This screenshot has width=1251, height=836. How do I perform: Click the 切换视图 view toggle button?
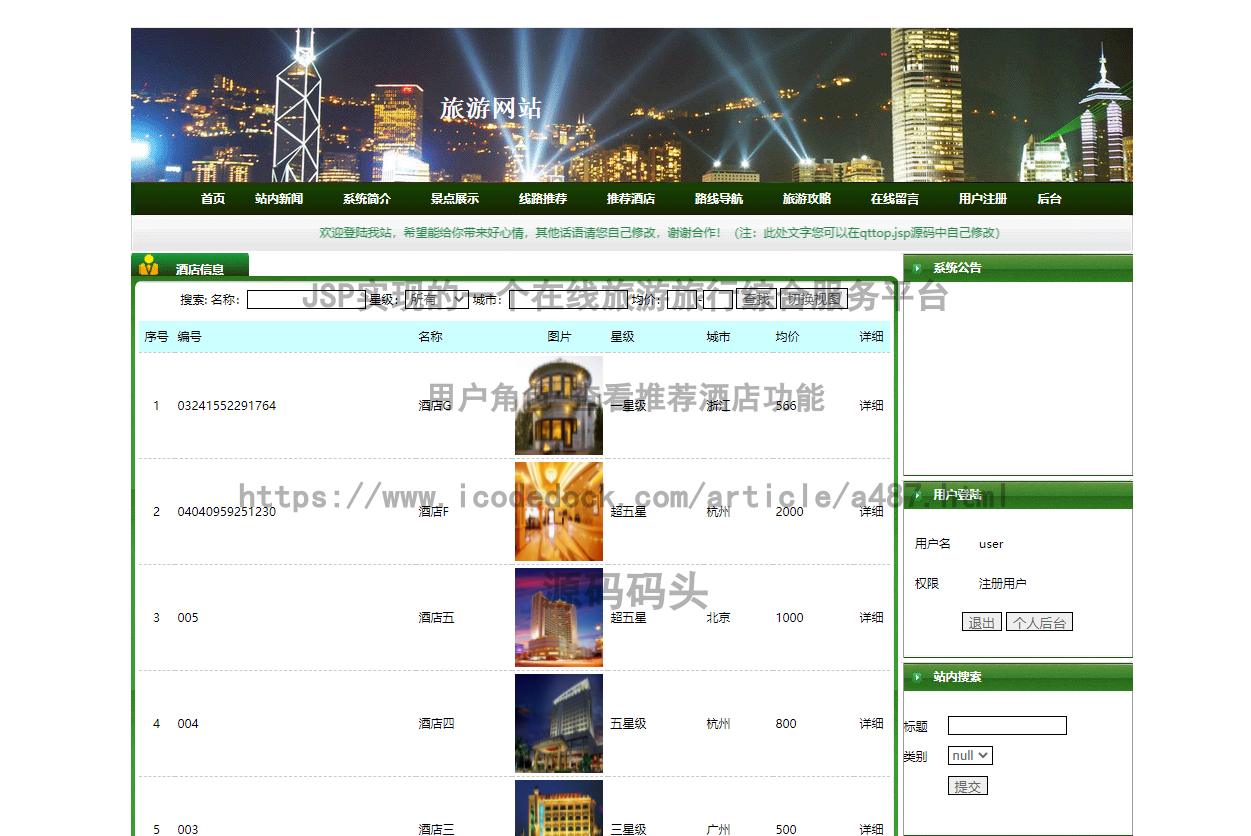(812, 298)
